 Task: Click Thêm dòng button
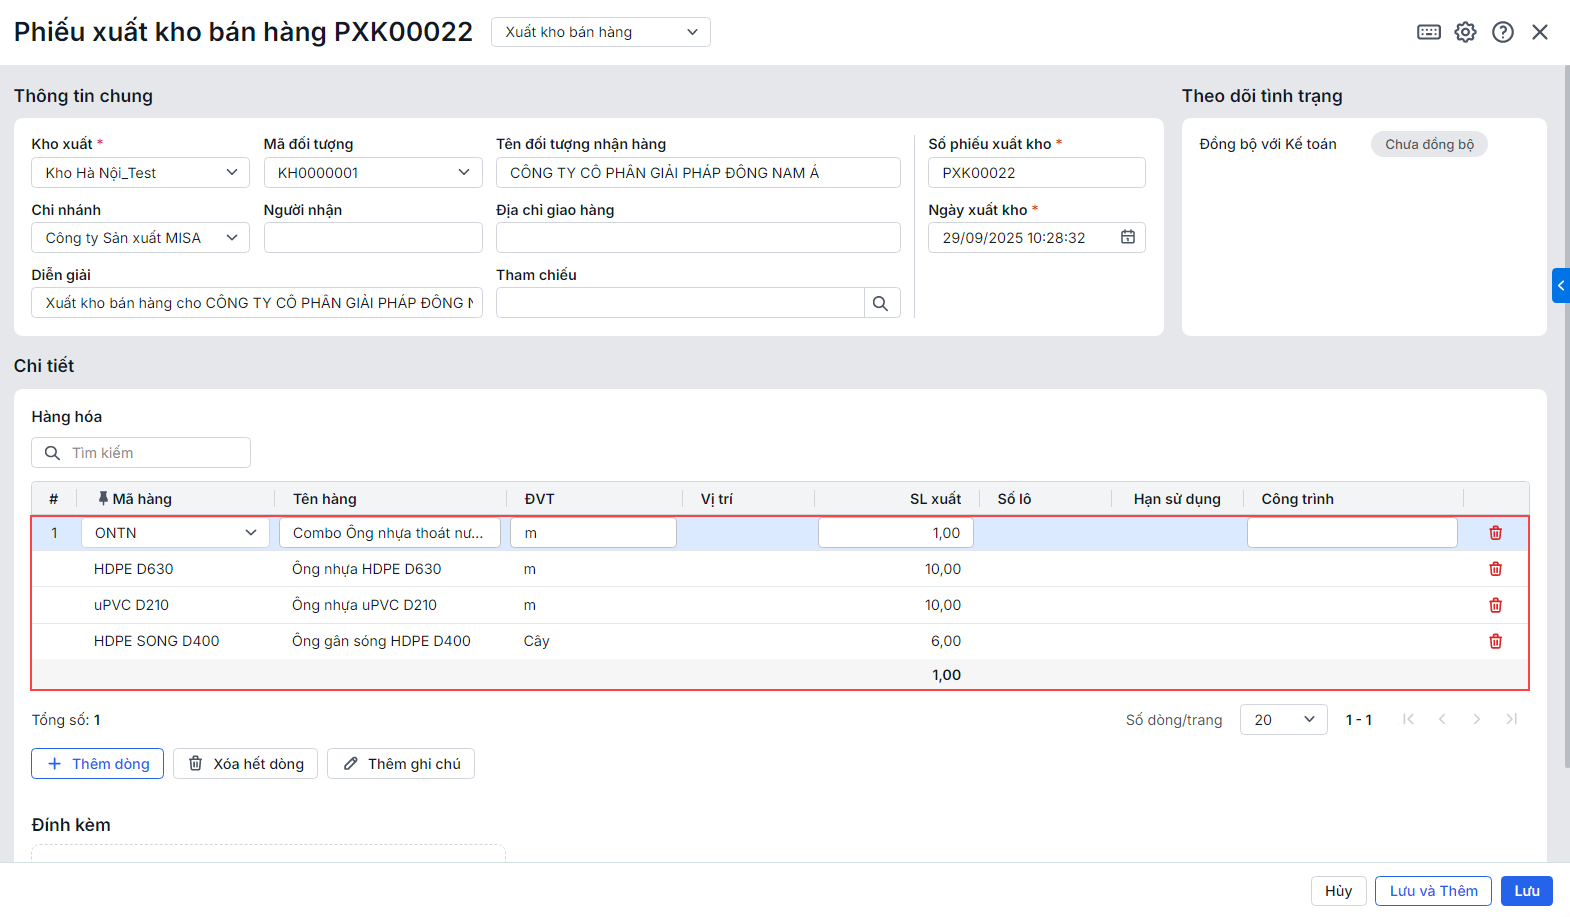pos(97,764)
